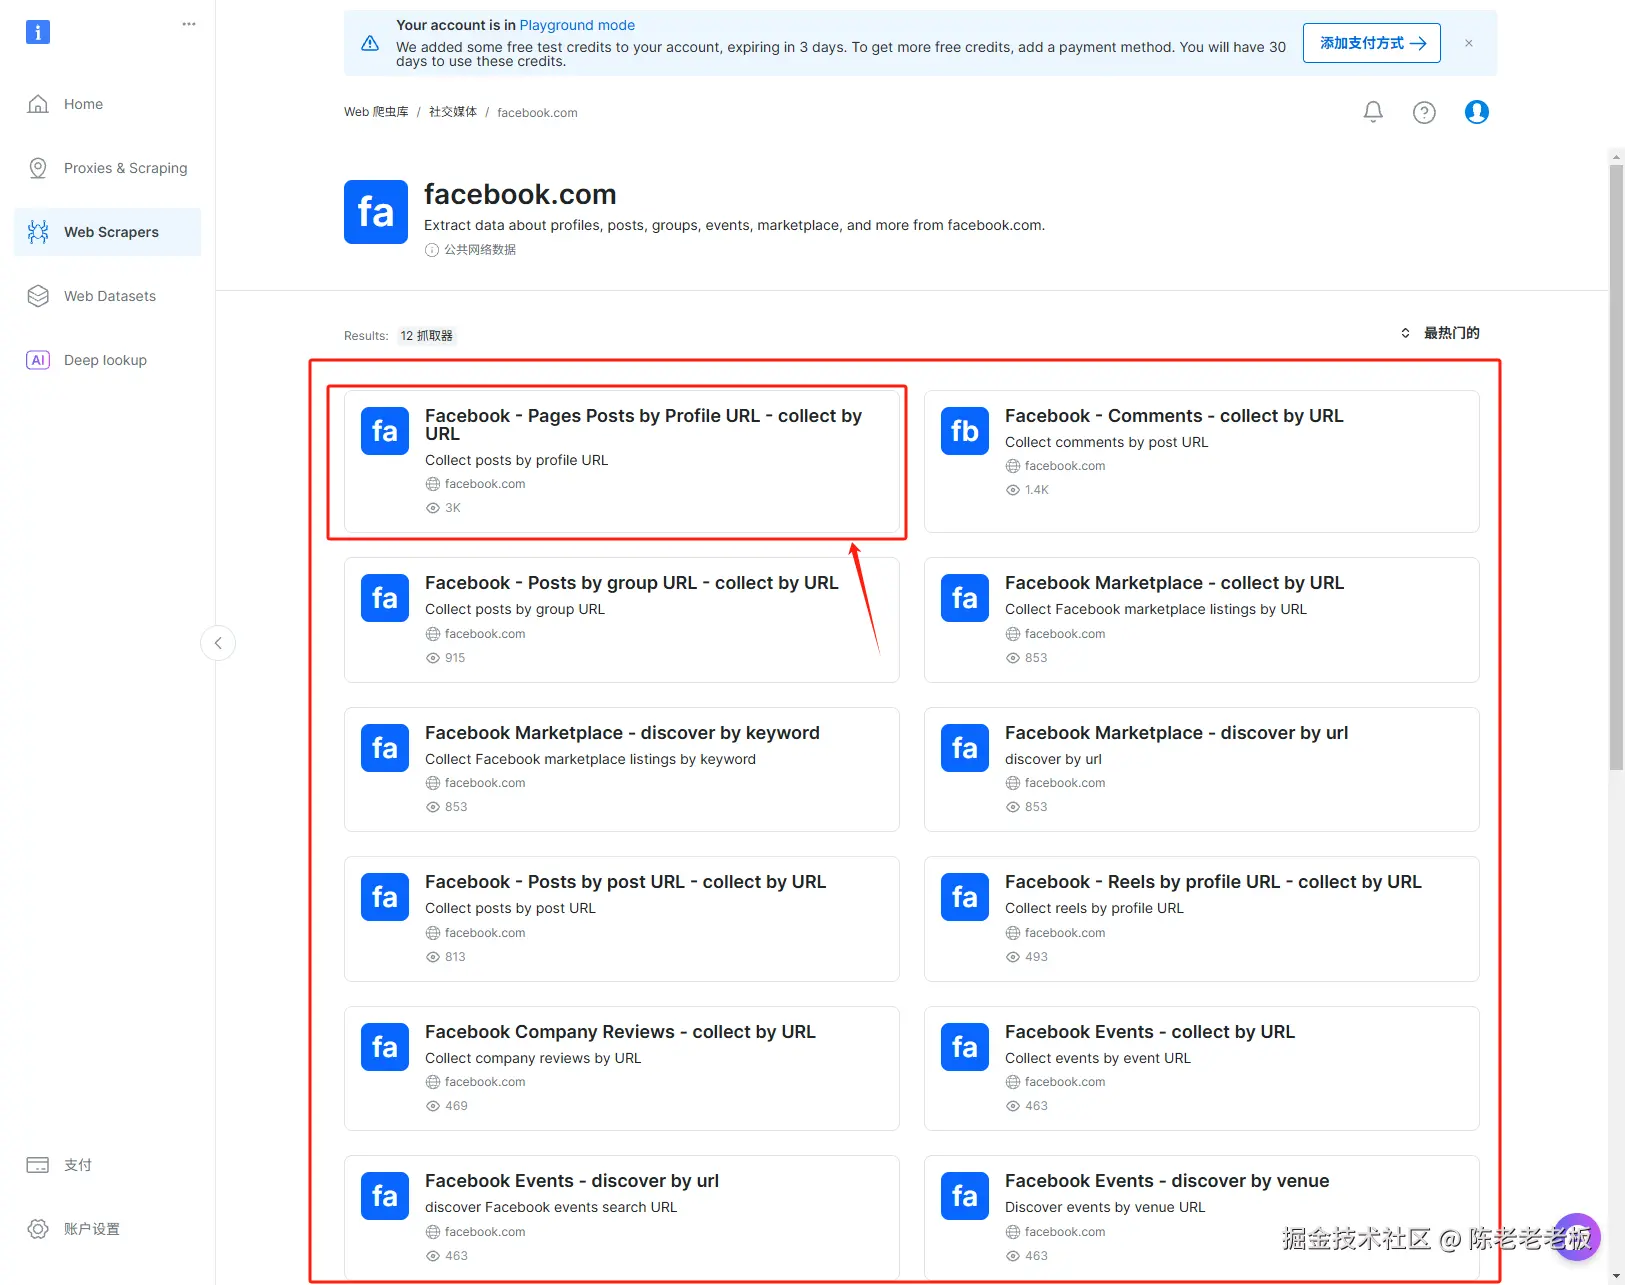Open Facebook Events collect by URL

tap(1201, 1068)
